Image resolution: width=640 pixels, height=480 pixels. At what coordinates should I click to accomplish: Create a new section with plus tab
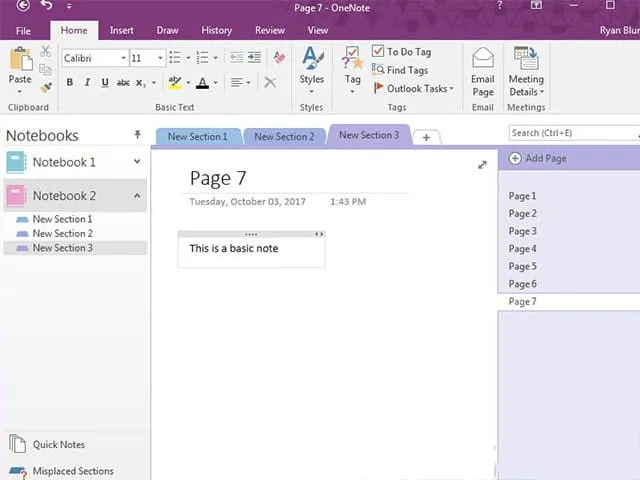click(426, 138)
